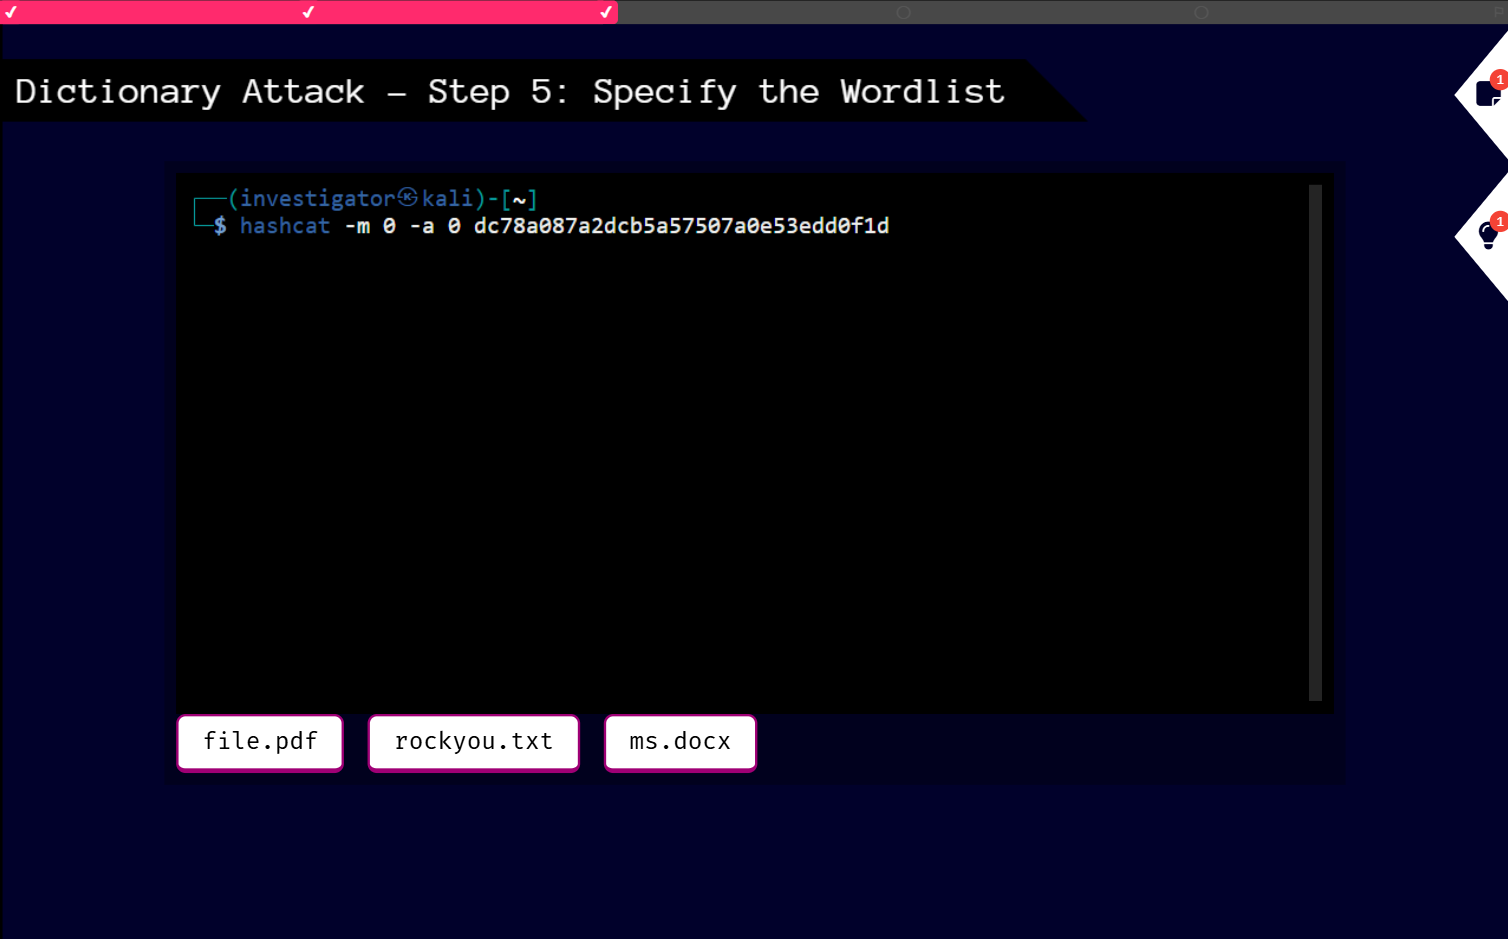Click the "-m 0" flag in command
1508x939 pixels.
click(370, 226)
